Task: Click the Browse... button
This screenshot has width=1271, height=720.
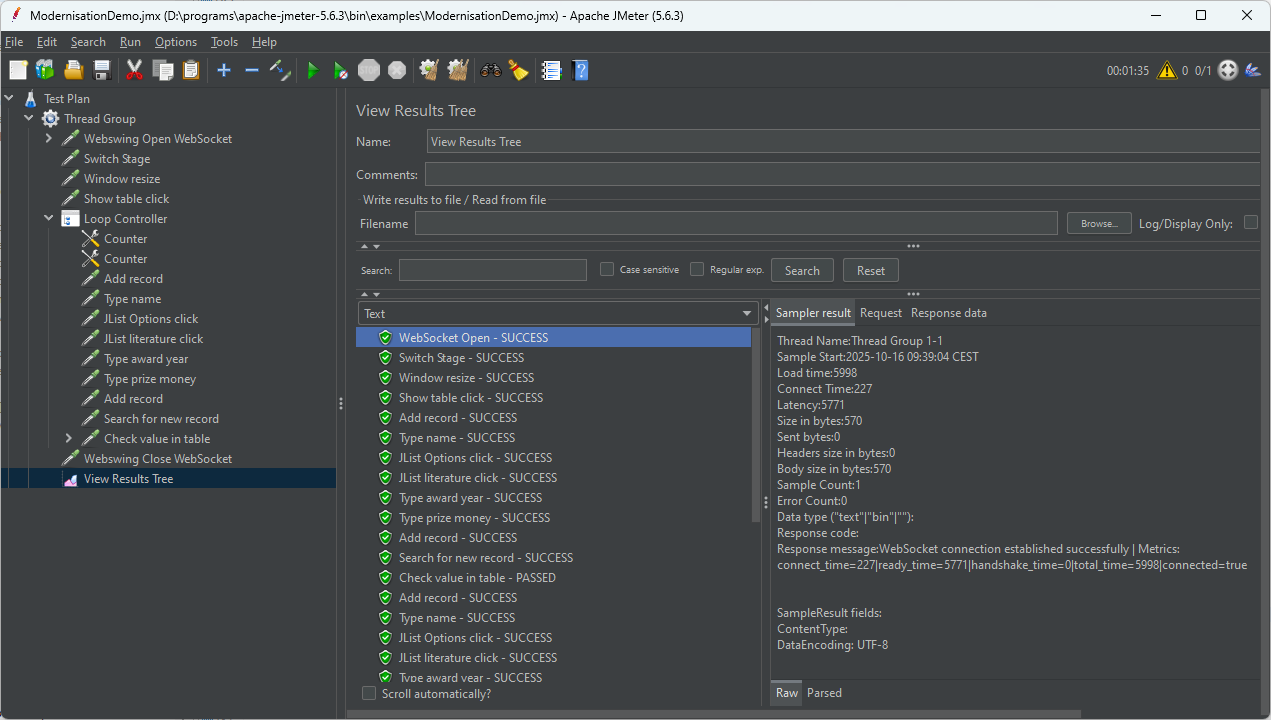Action: (x=1098, y=223)
